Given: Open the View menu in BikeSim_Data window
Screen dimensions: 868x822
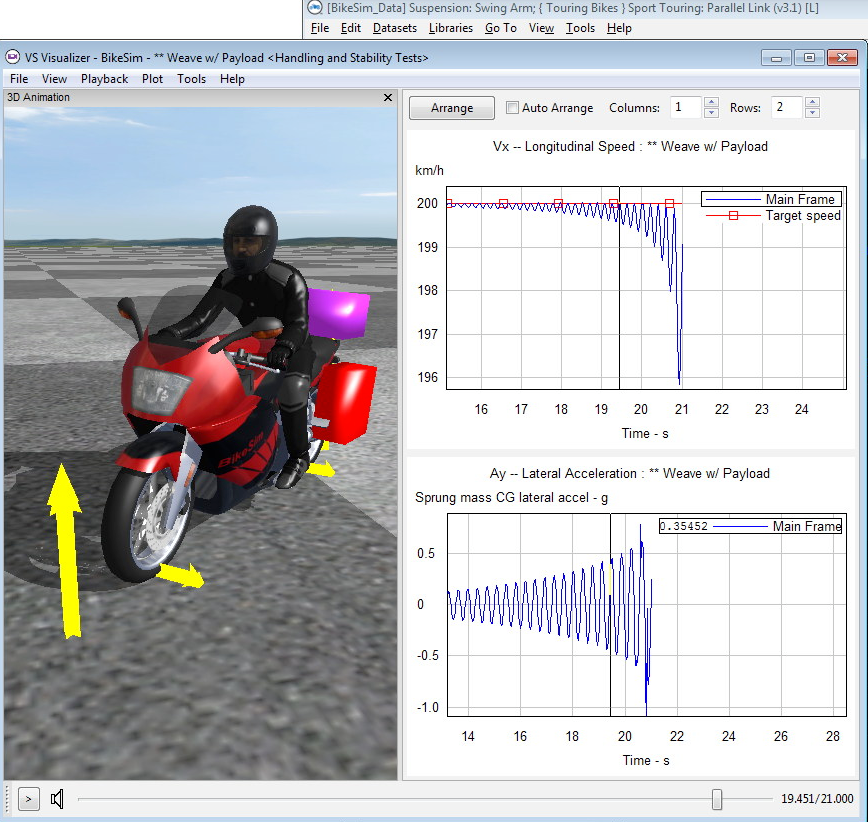Looking at the screenshot, I should (541, 28).
